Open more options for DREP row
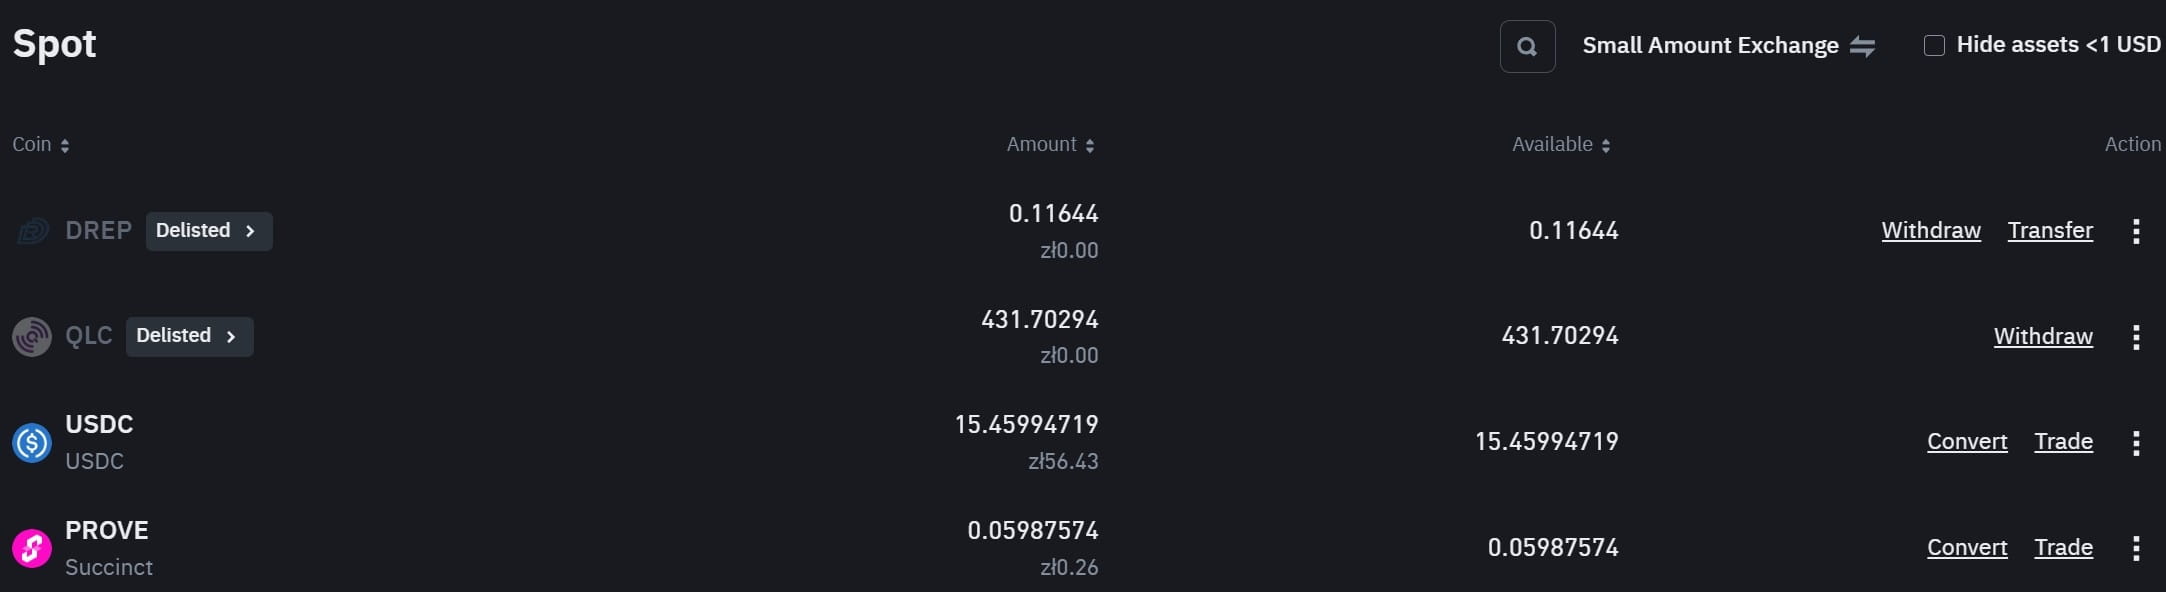Screen dimensions: 2166x592 2136,231
